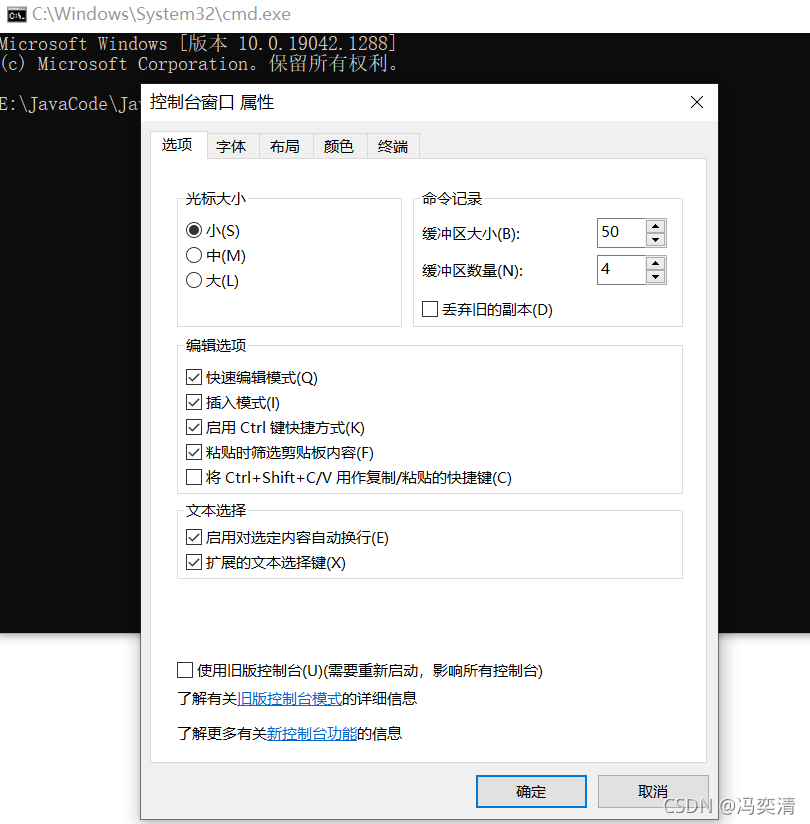Select the 中(M) cursor size option
This screenshot has height=824, width=810.
[x=195, y=255]
